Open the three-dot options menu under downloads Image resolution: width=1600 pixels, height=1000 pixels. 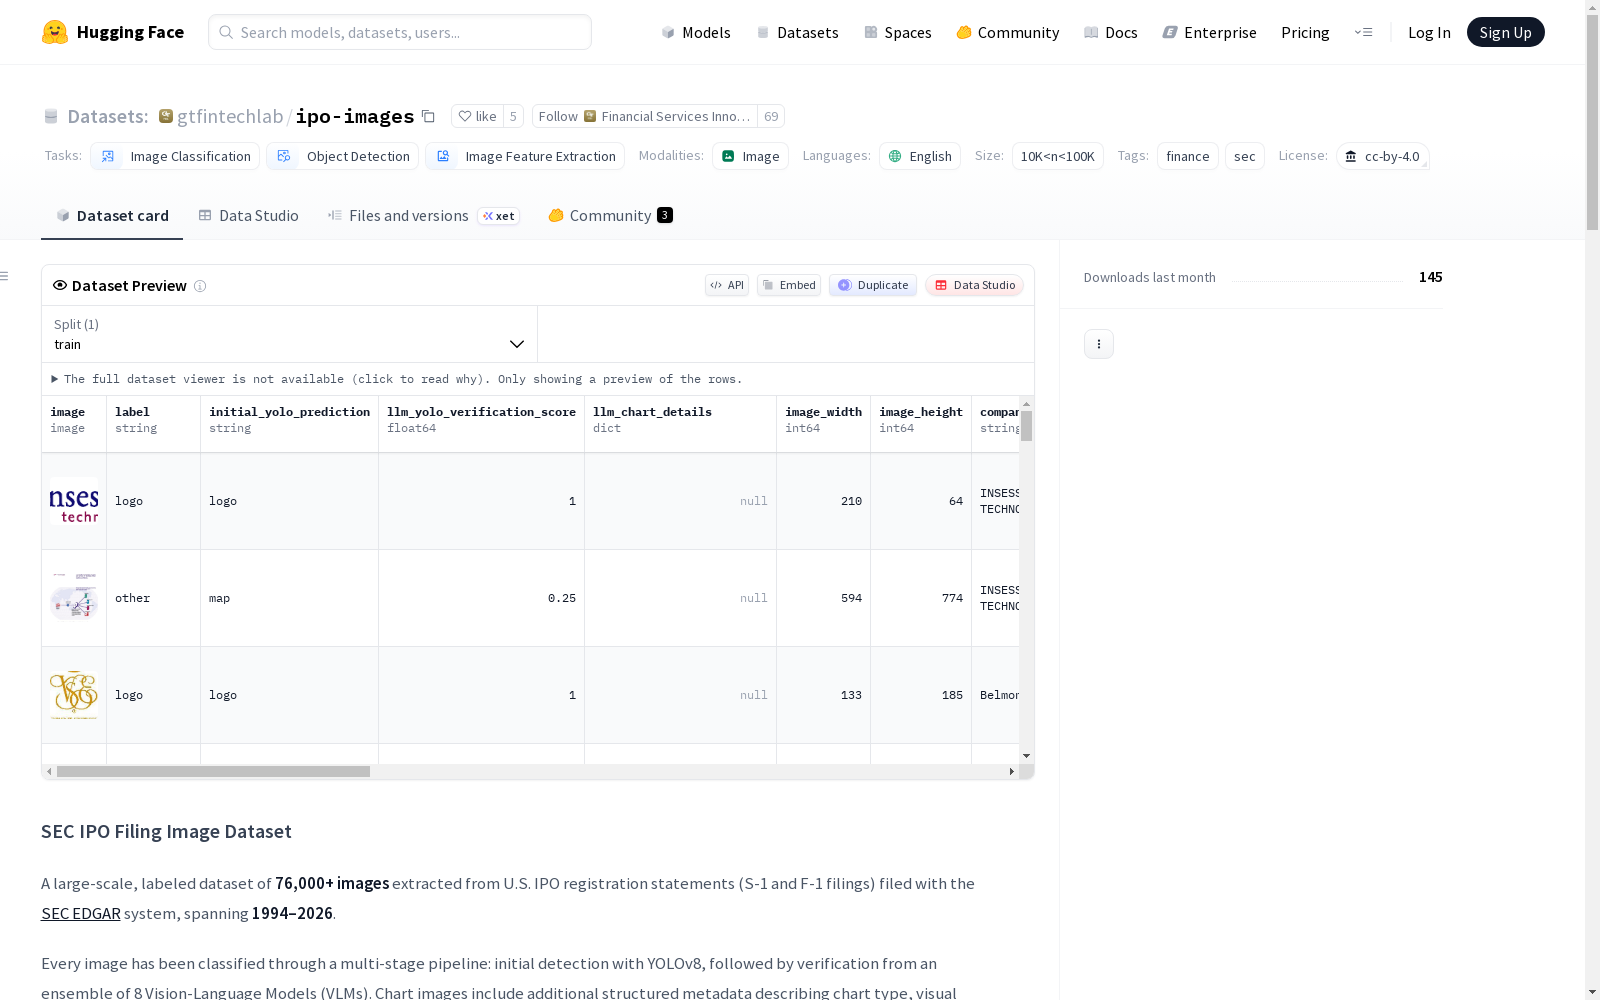coord(1099,344)
